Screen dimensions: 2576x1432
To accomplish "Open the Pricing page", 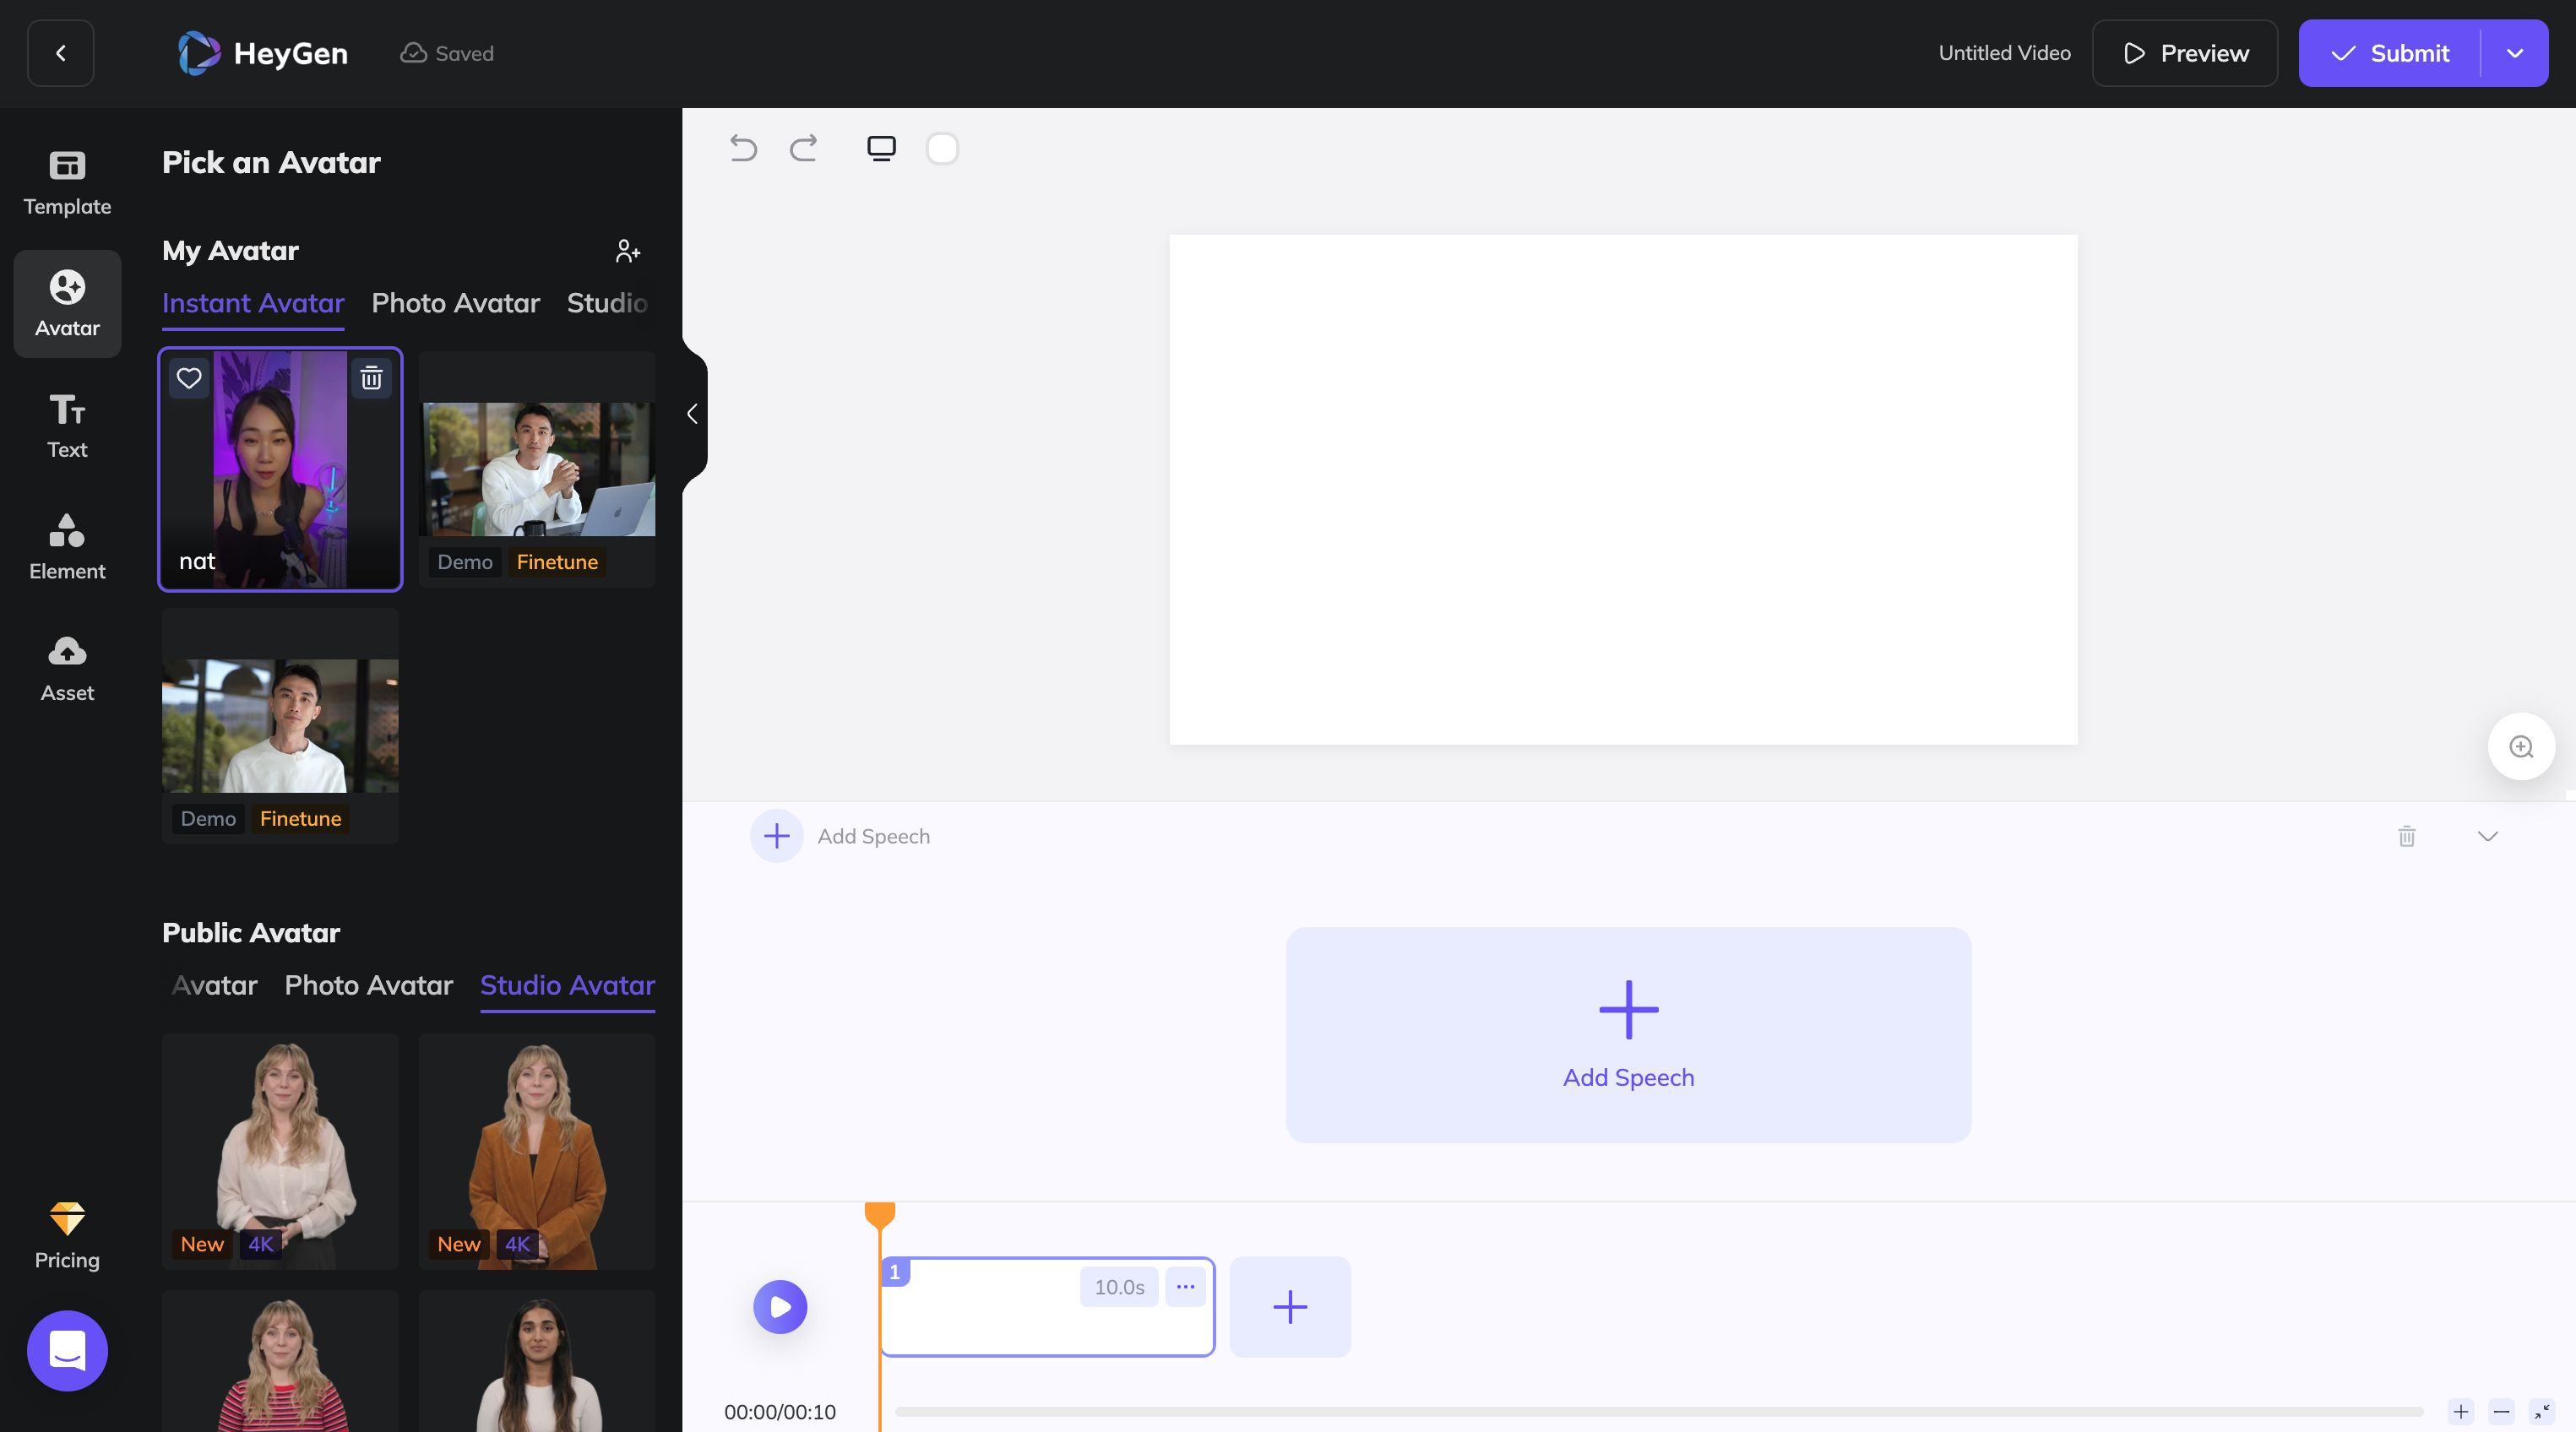I will coord(67,1236).
